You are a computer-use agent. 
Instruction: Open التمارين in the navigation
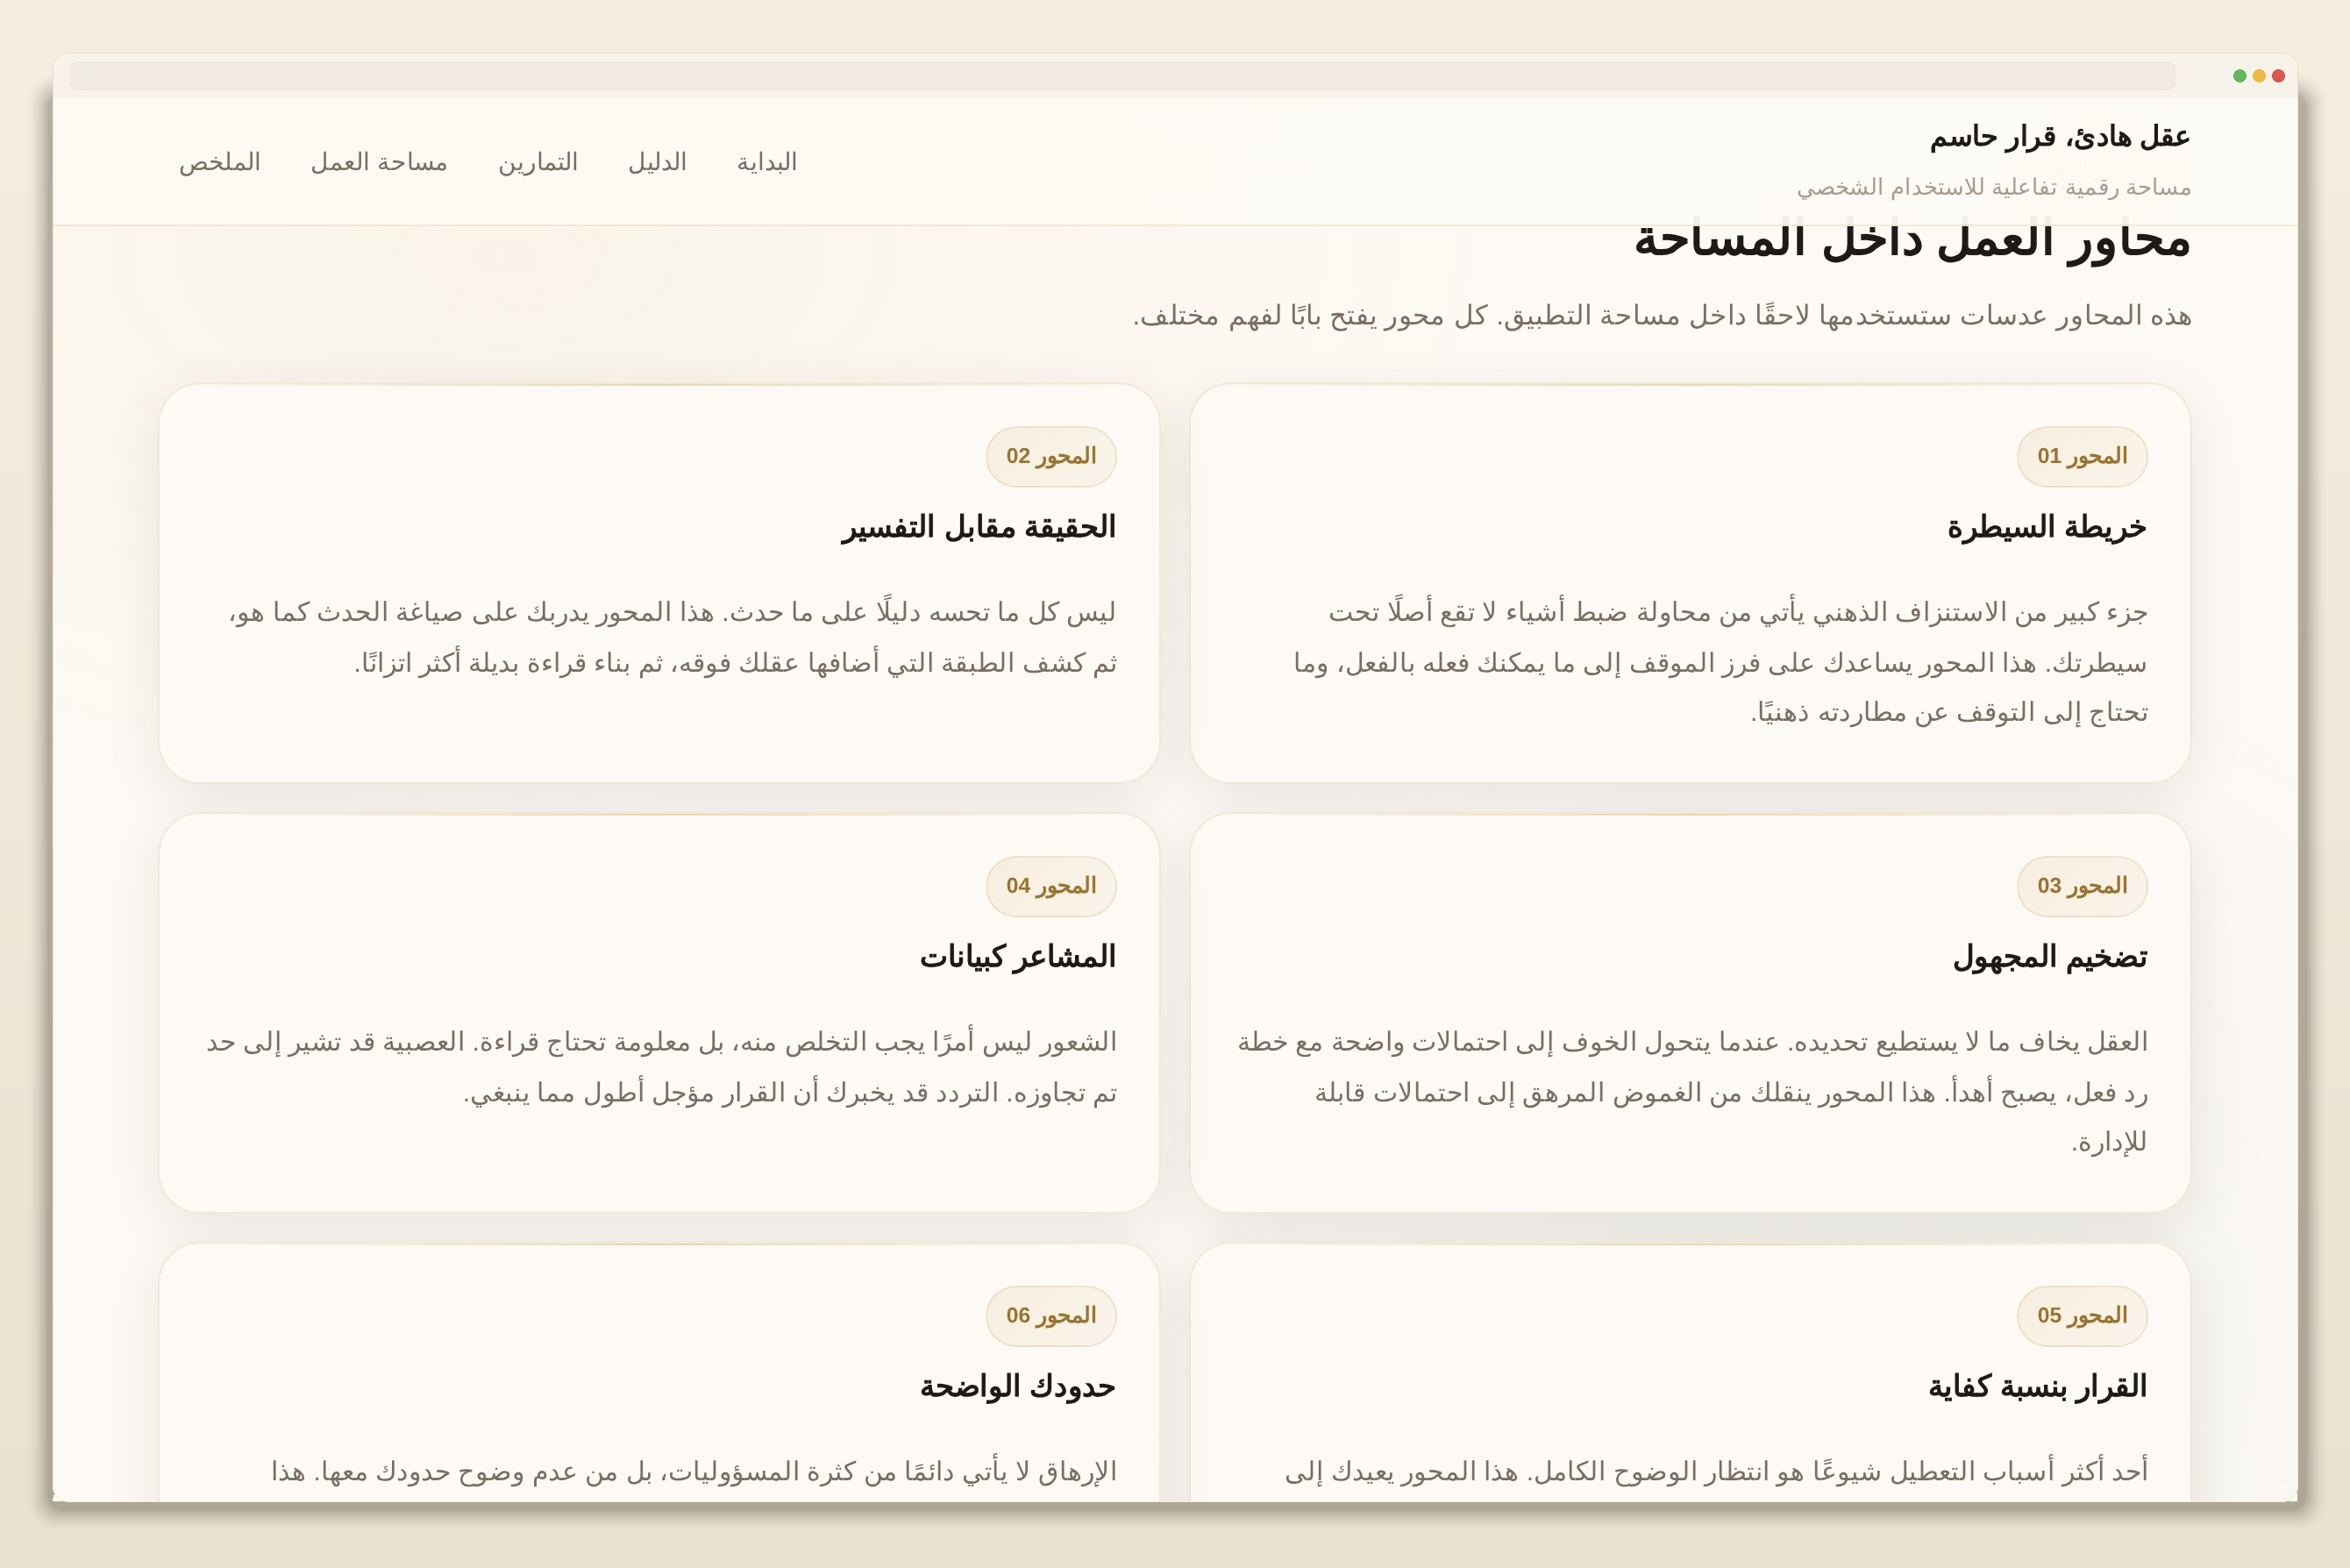point(538,162)
